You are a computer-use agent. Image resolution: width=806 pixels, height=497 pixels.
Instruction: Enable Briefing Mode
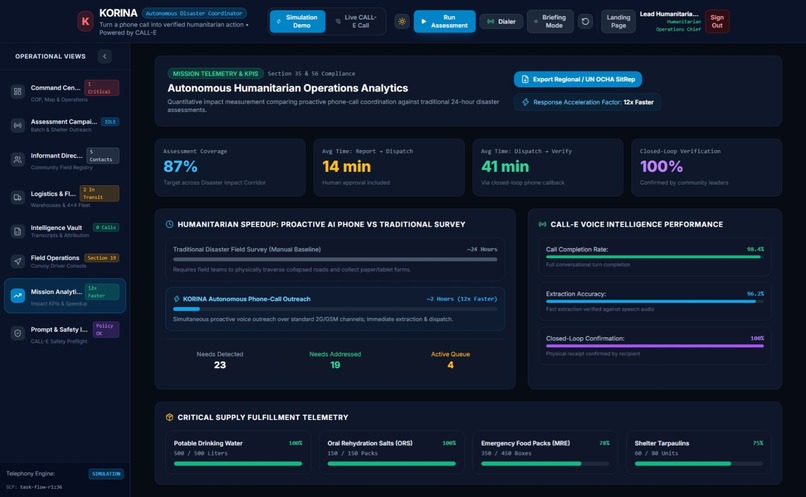tap(550, 21)
